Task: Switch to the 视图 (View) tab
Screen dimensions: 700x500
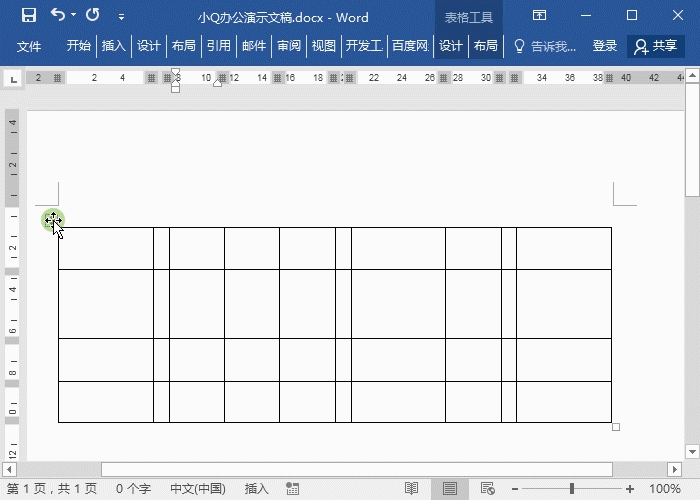Action: [x=324, y=46]
